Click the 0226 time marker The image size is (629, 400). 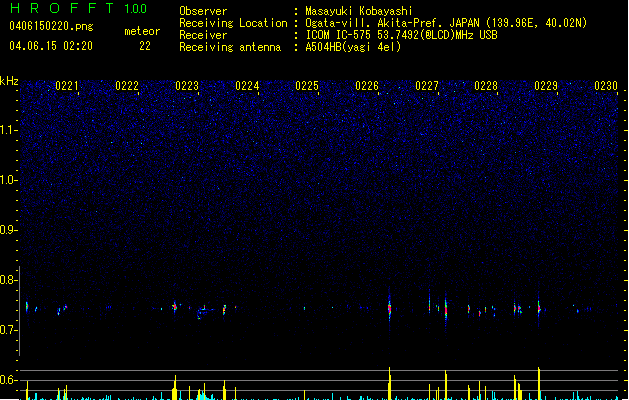[367, 85]
